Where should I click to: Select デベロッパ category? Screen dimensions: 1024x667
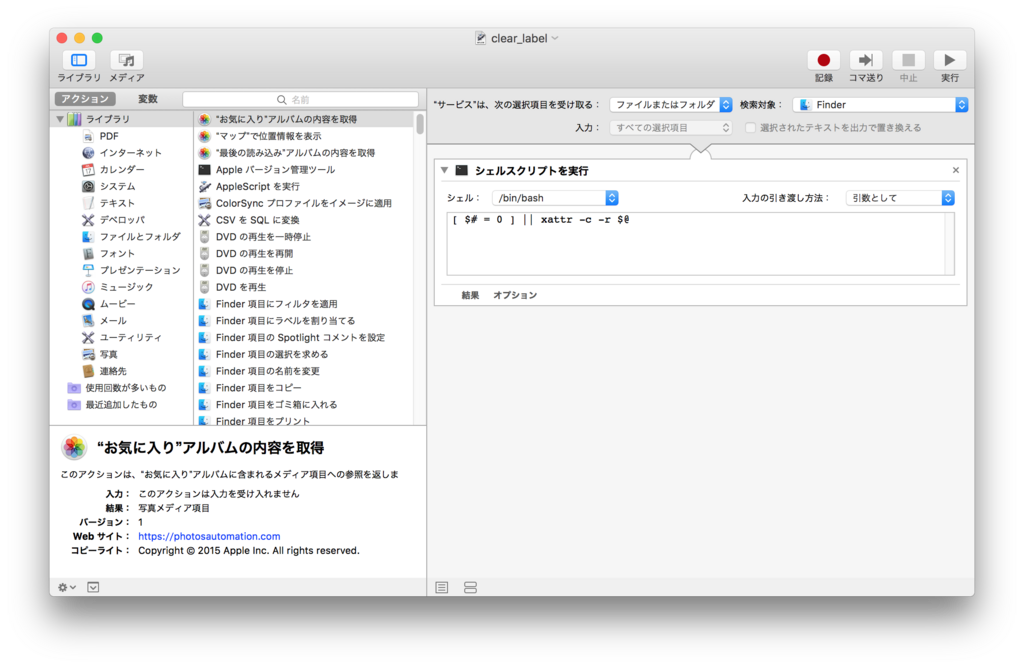point(121,220)
